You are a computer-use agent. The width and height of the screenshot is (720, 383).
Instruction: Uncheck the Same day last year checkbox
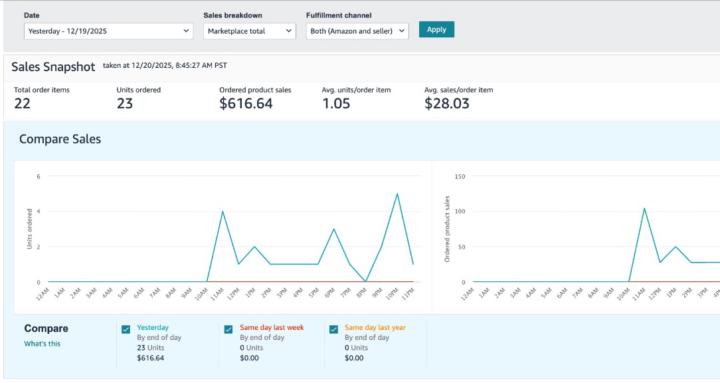pos(334,329)
